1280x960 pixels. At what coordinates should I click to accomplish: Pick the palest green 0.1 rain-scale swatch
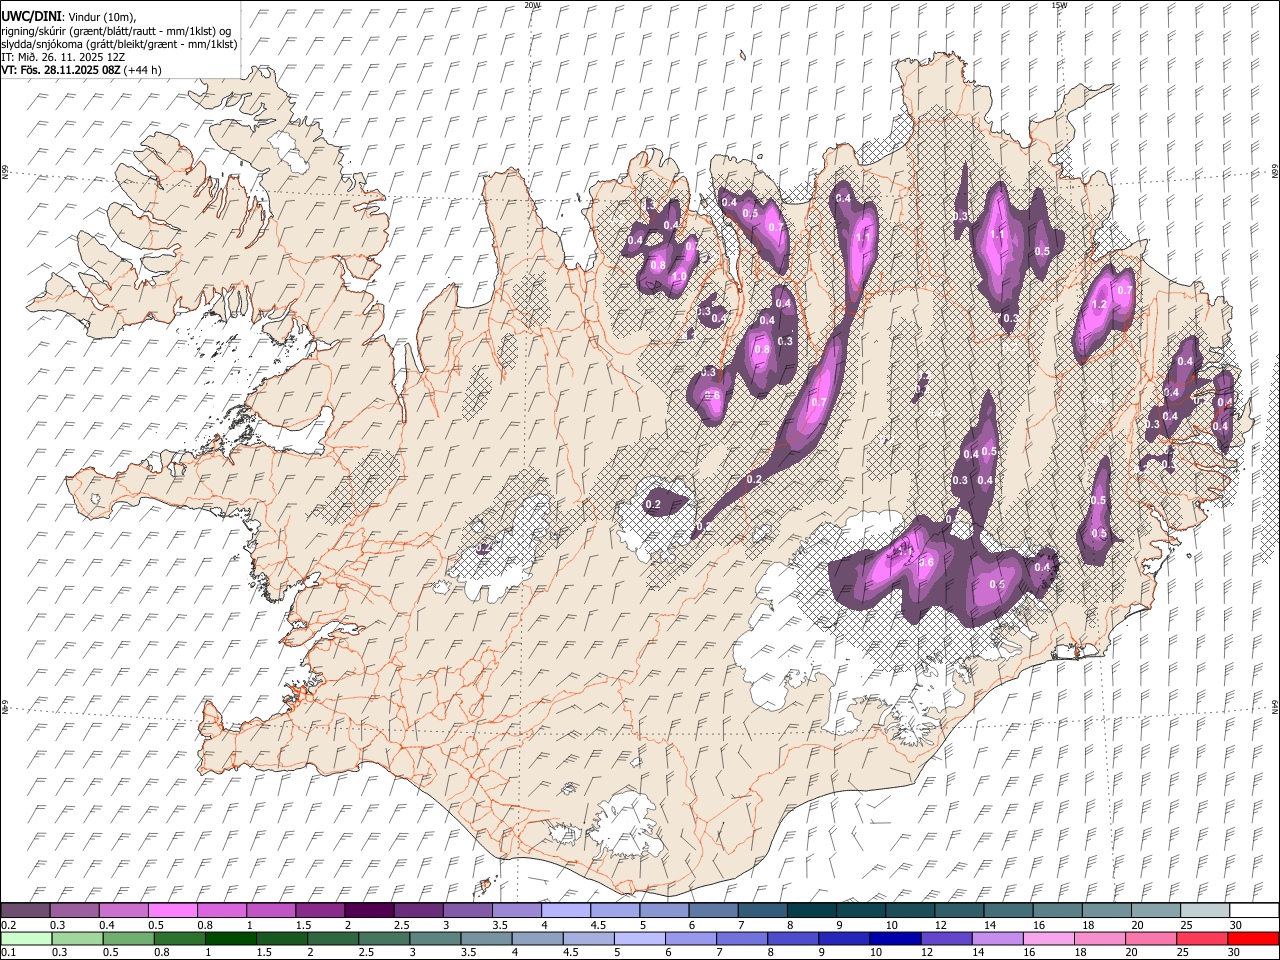(x=25, y=938)
